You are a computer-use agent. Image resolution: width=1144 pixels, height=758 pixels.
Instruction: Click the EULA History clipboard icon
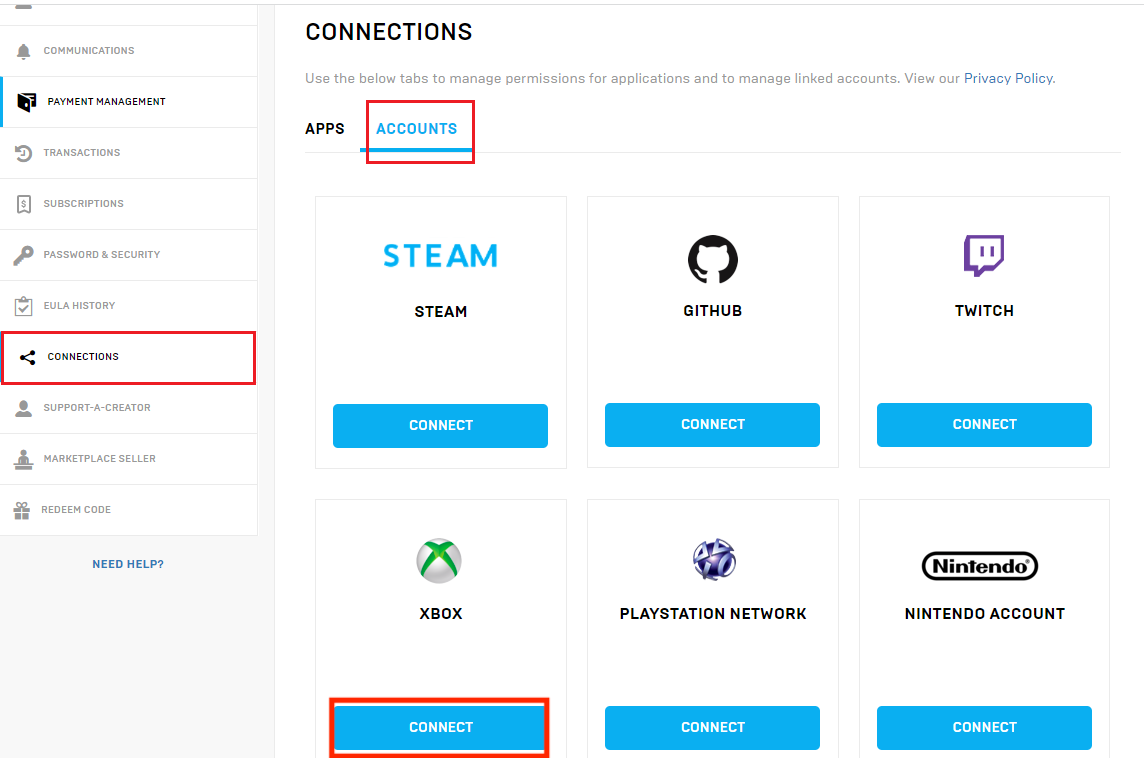click(23, 306)
